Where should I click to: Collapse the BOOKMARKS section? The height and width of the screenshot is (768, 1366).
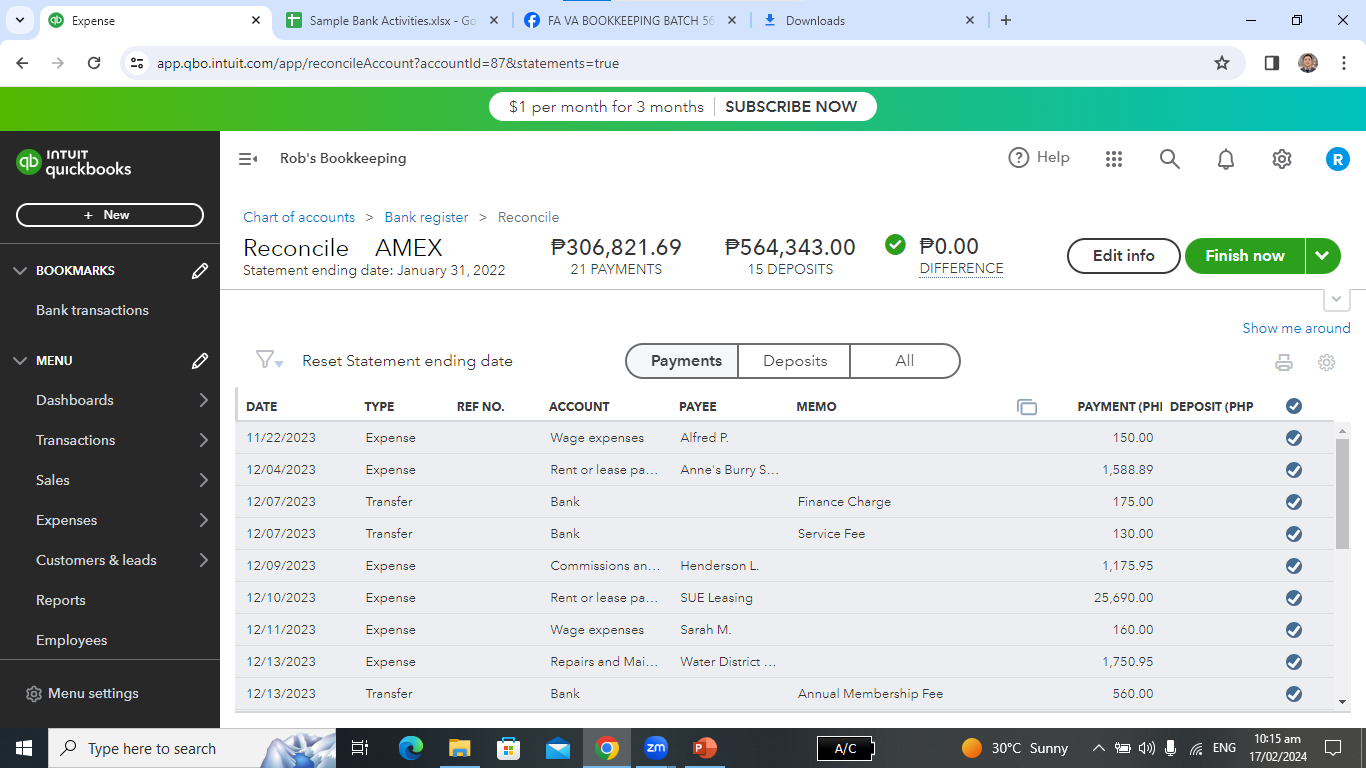(x=20, y=271)
